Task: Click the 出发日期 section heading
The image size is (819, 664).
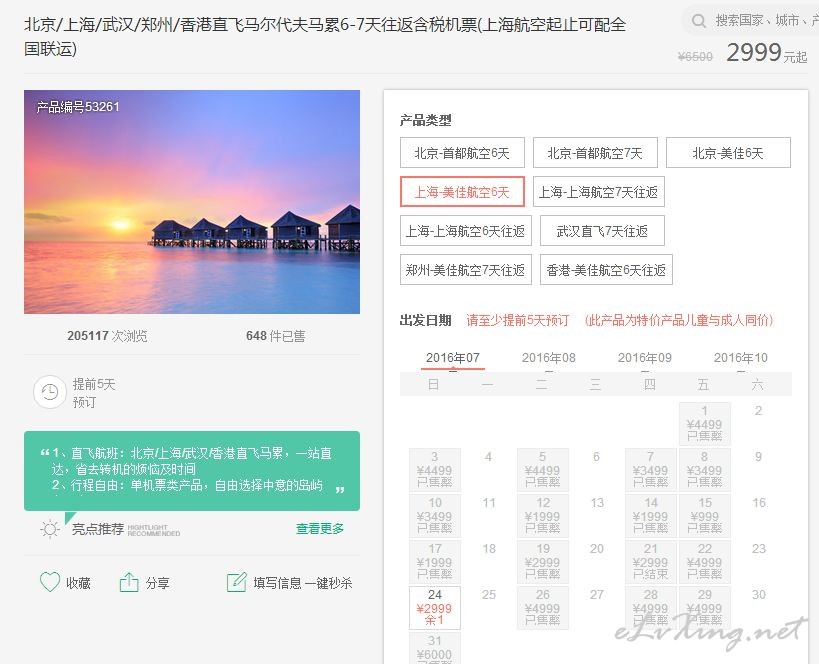Action: point(425,320)
